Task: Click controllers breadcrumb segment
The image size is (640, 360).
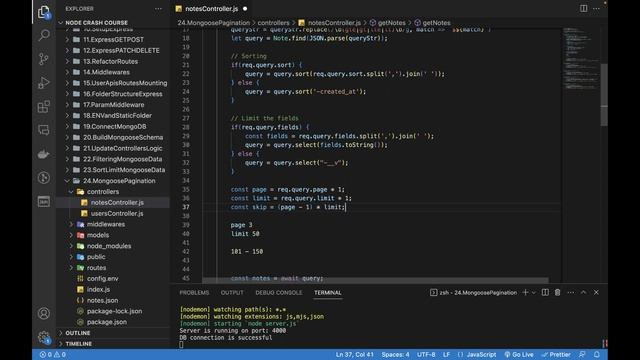Action: pyautogui.click(x=273, y=23)
